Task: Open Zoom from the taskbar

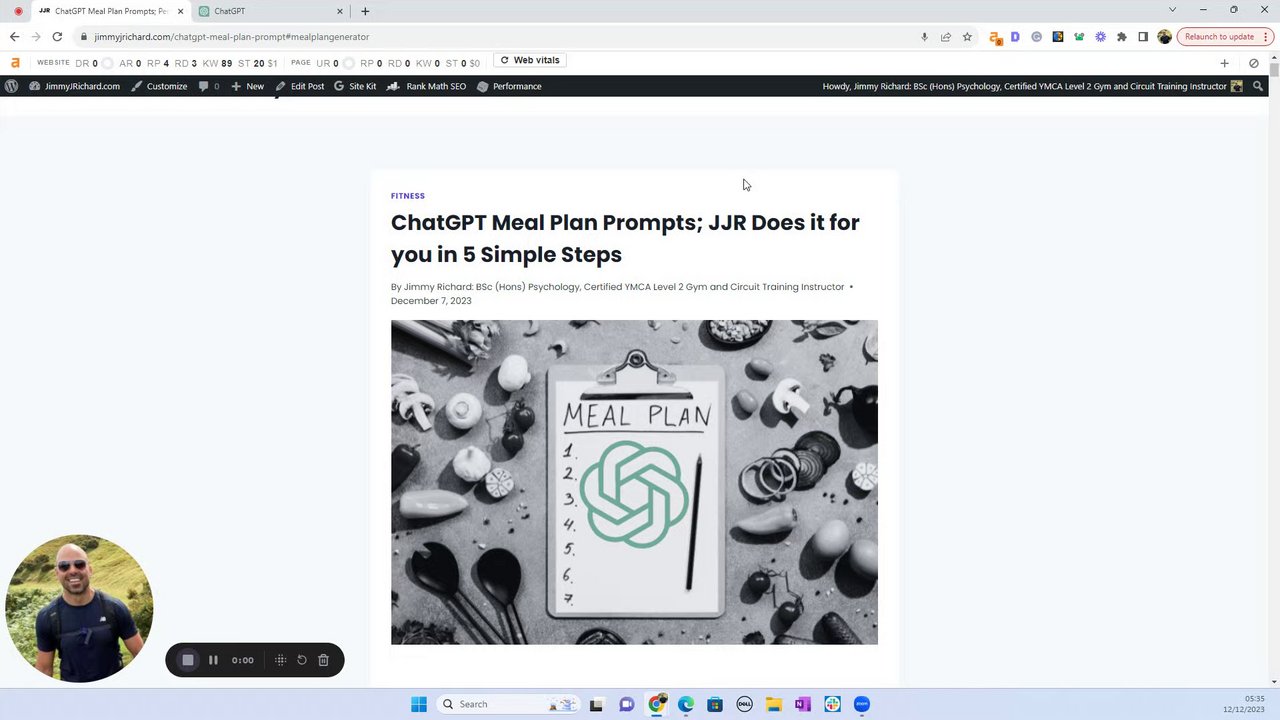Action: click(862, 704)
